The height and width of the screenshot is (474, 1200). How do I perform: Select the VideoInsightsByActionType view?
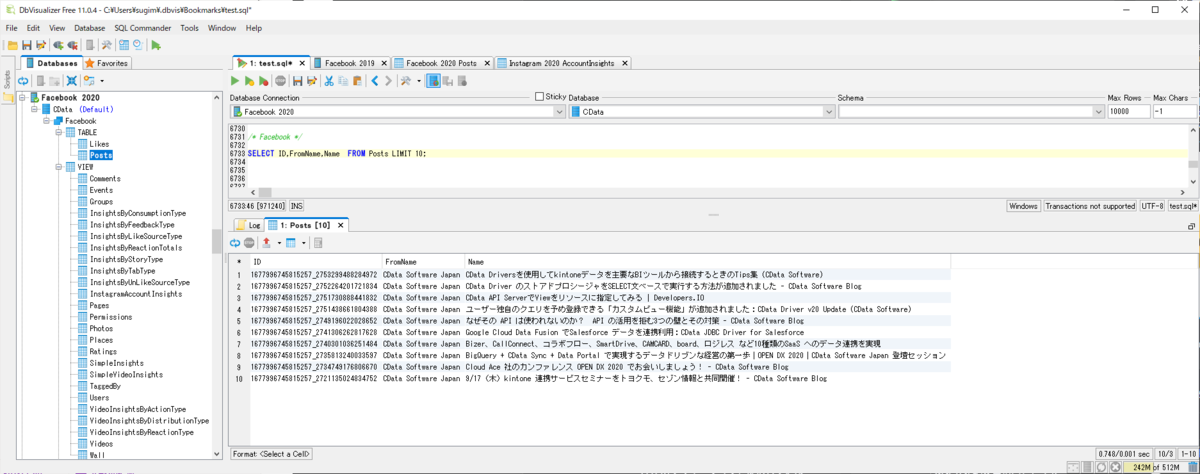(x=138, y=409)
